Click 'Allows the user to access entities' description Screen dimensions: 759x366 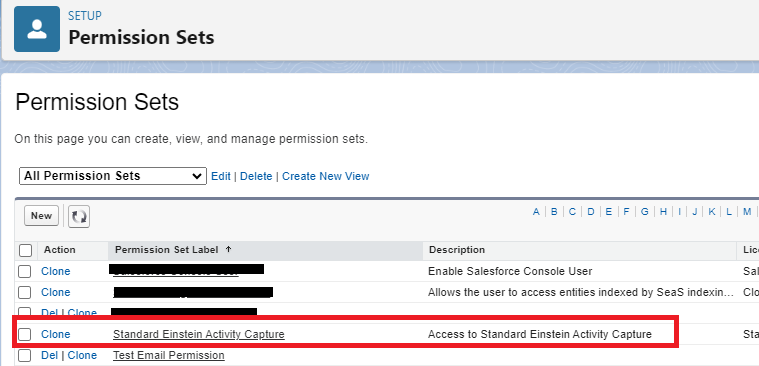581,292
